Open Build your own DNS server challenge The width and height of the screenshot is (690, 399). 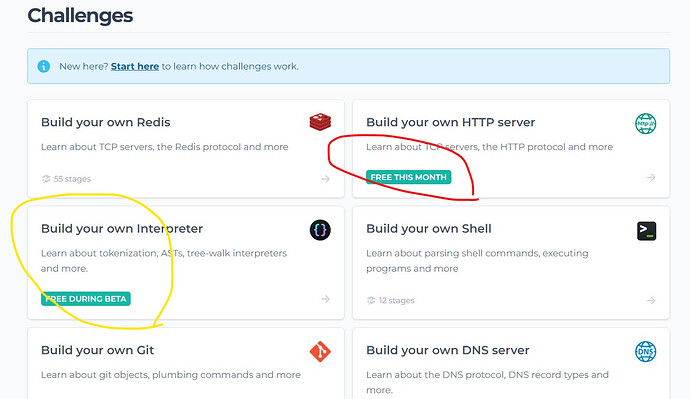click(x=448, y=350)
